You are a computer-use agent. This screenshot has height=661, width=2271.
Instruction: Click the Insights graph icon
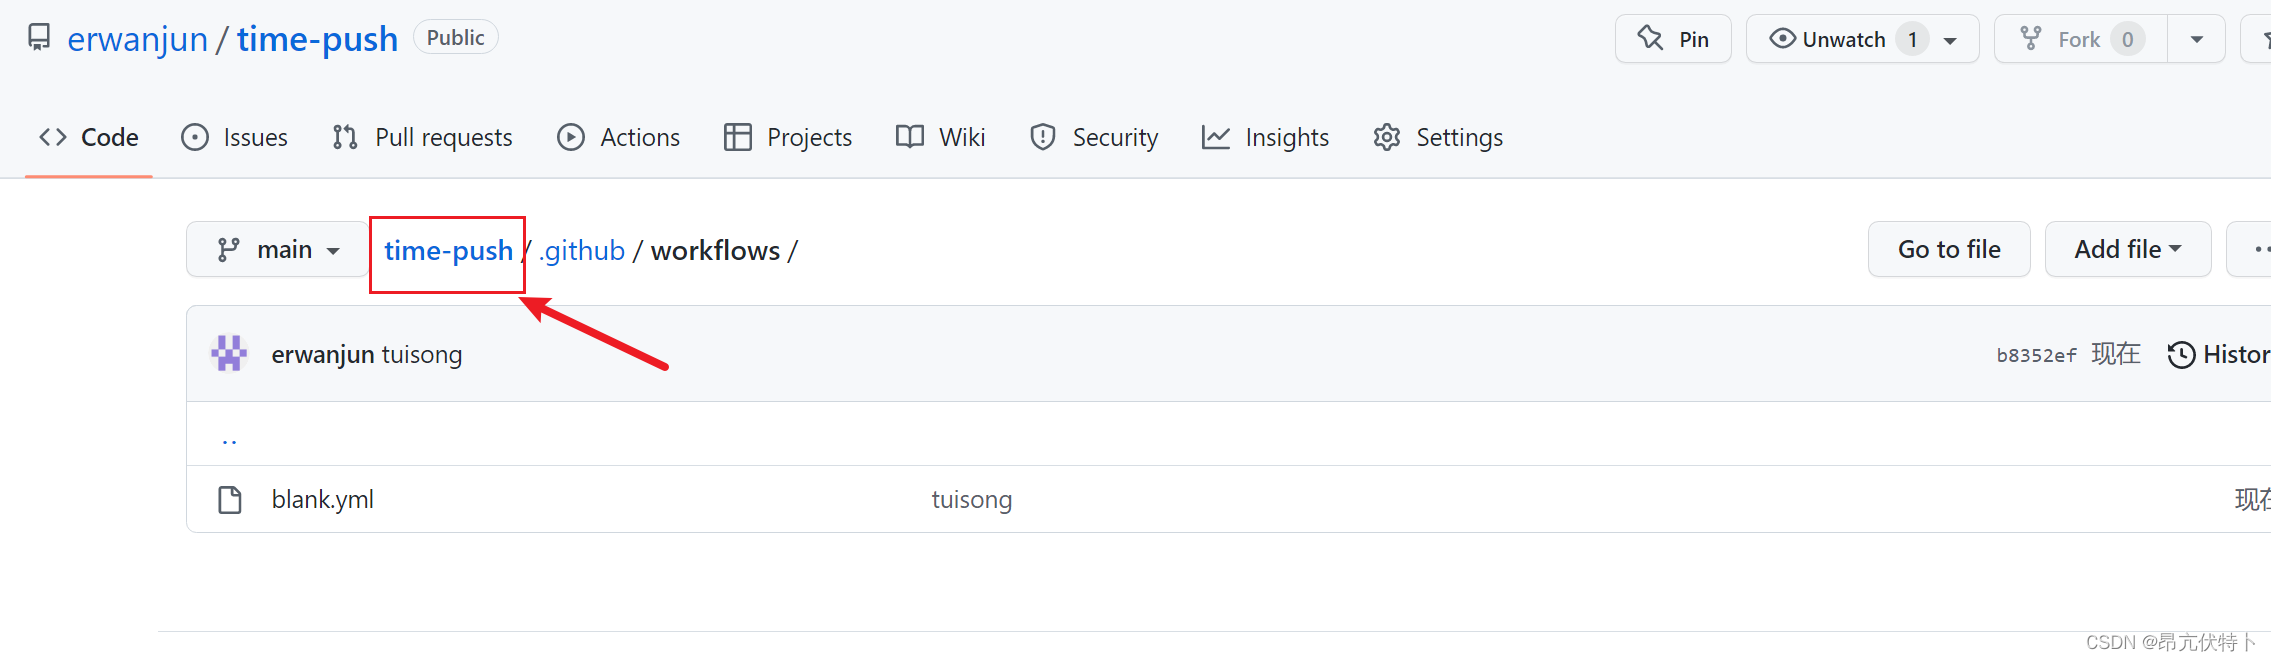coord(1216,137)
